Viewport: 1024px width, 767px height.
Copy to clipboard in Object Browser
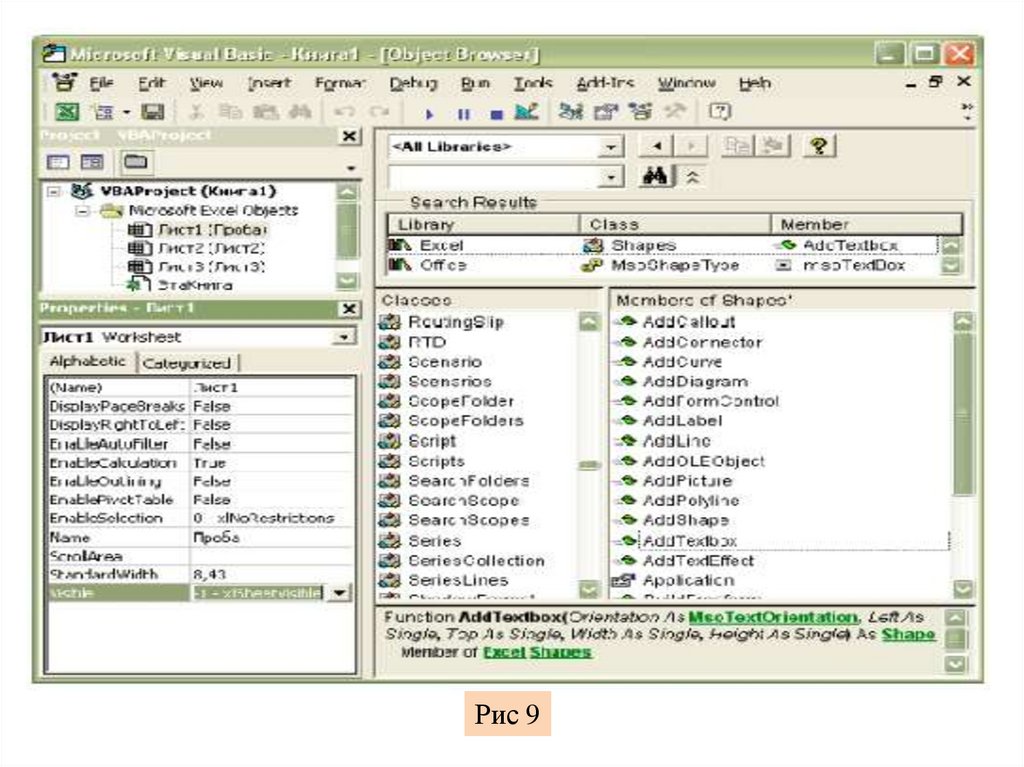[738, 146]
